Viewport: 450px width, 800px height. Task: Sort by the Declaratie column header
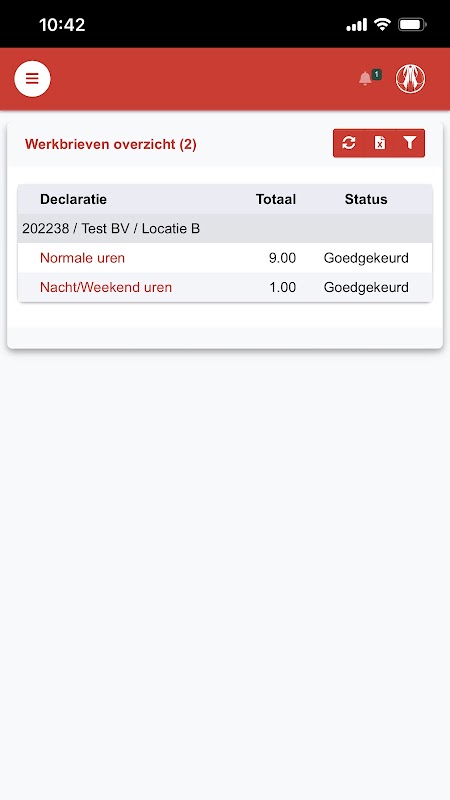coord(73,199)
